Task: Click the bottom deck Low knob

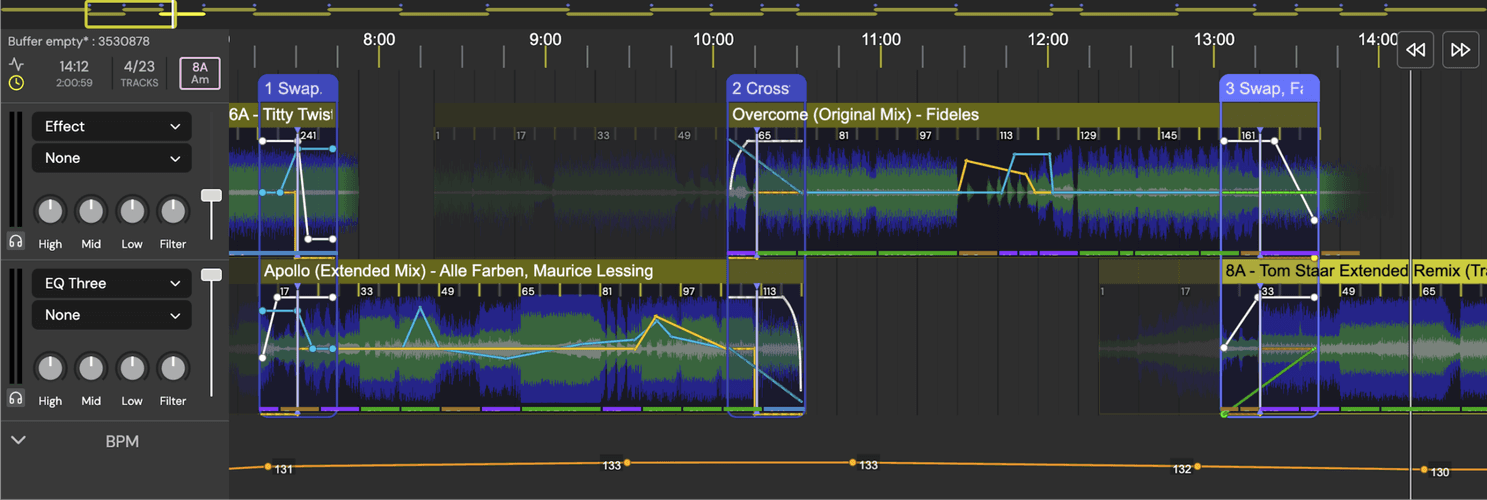Action: (132, 368)
